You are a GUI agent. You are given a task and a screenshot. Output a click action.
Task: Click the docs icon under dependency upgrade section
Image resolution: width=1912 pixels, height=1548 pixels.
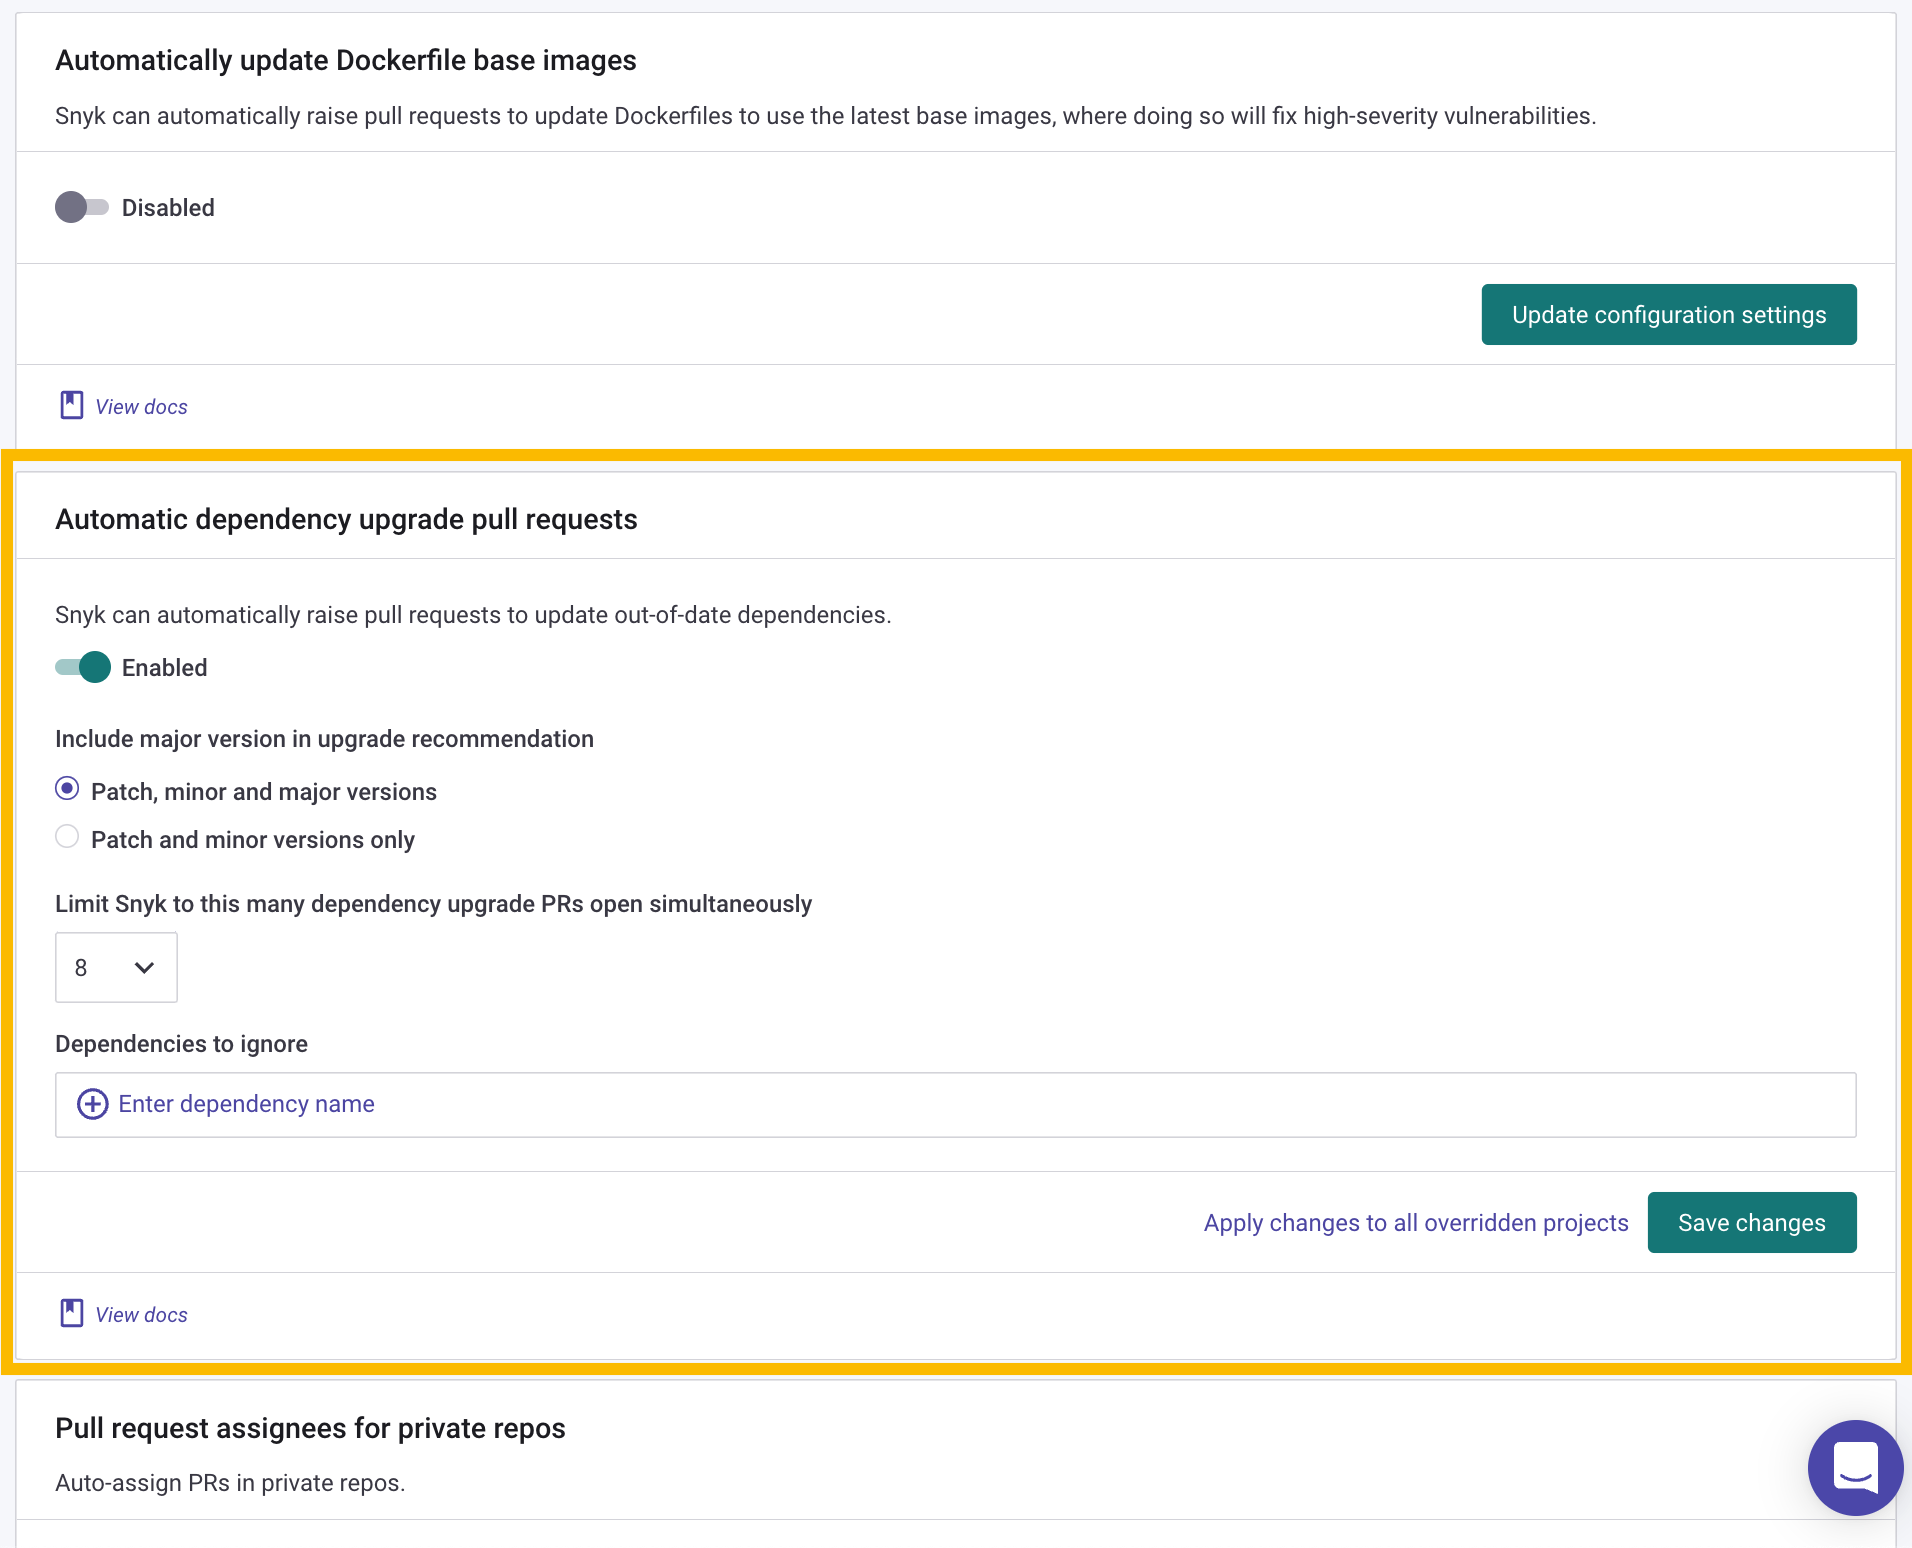[x=72, y=1313]
